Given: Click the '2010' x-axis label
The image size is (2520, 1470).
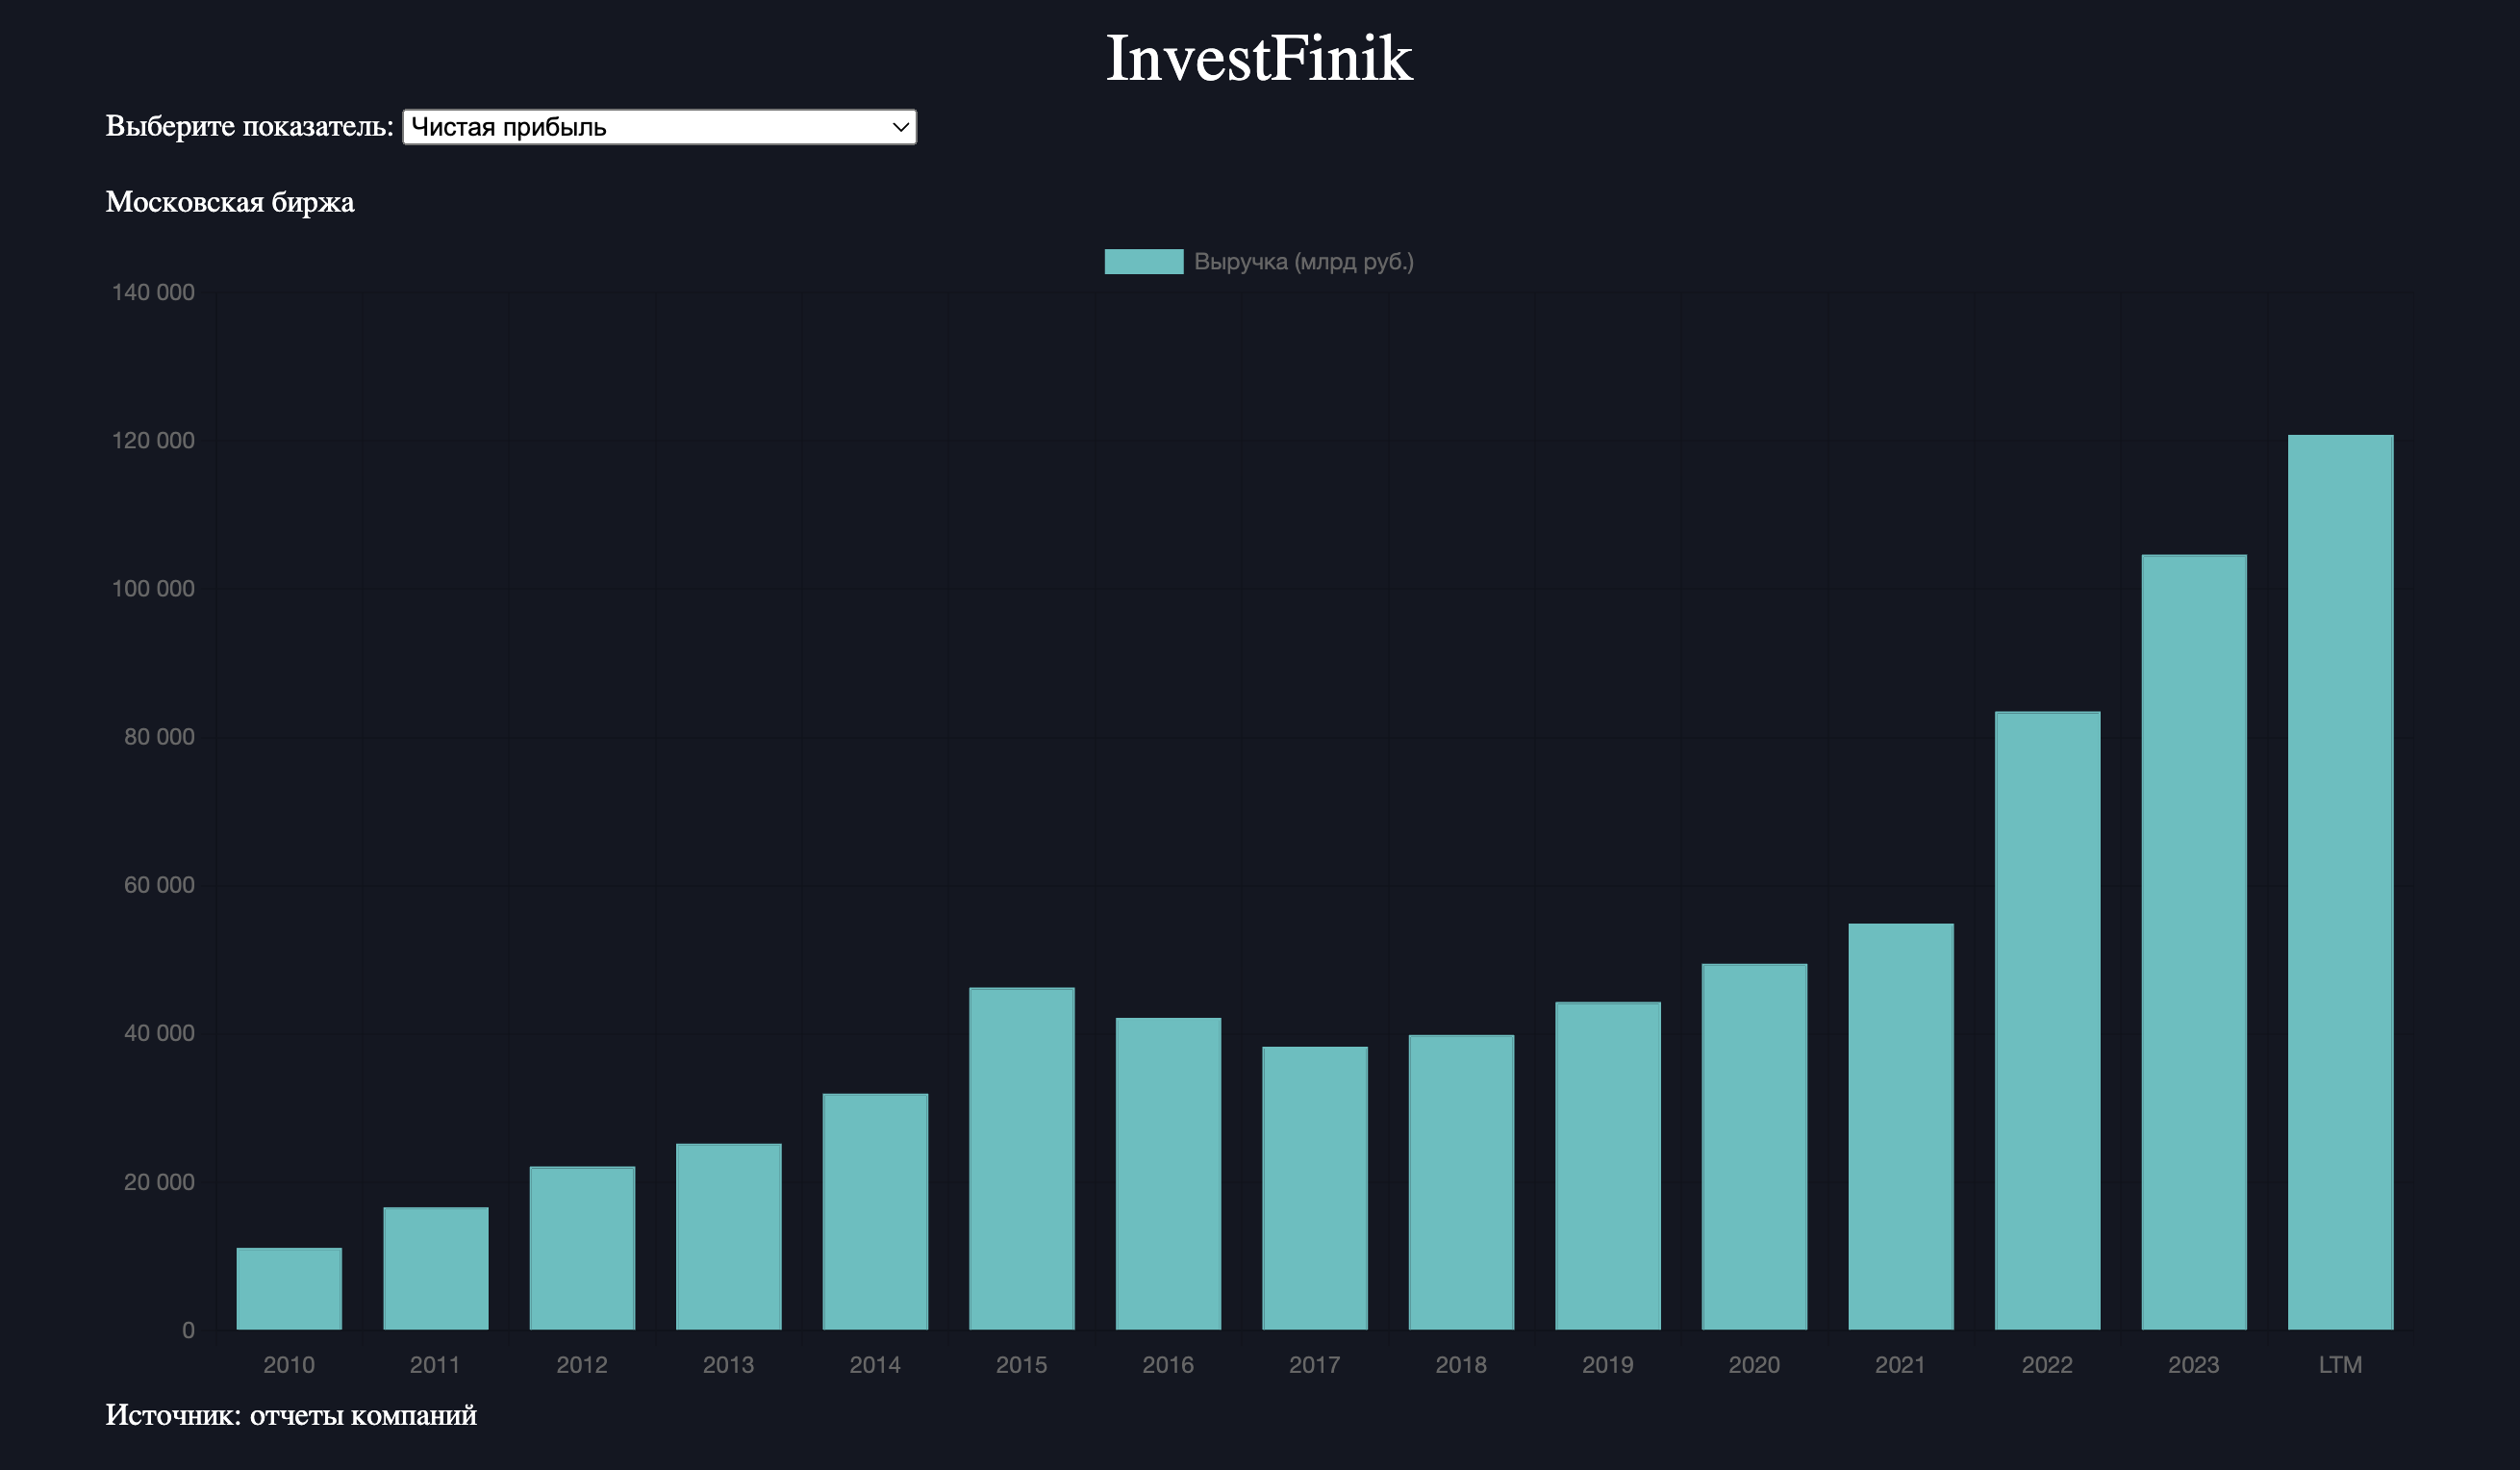Looking at the screenshot, I should (289, 1365).
